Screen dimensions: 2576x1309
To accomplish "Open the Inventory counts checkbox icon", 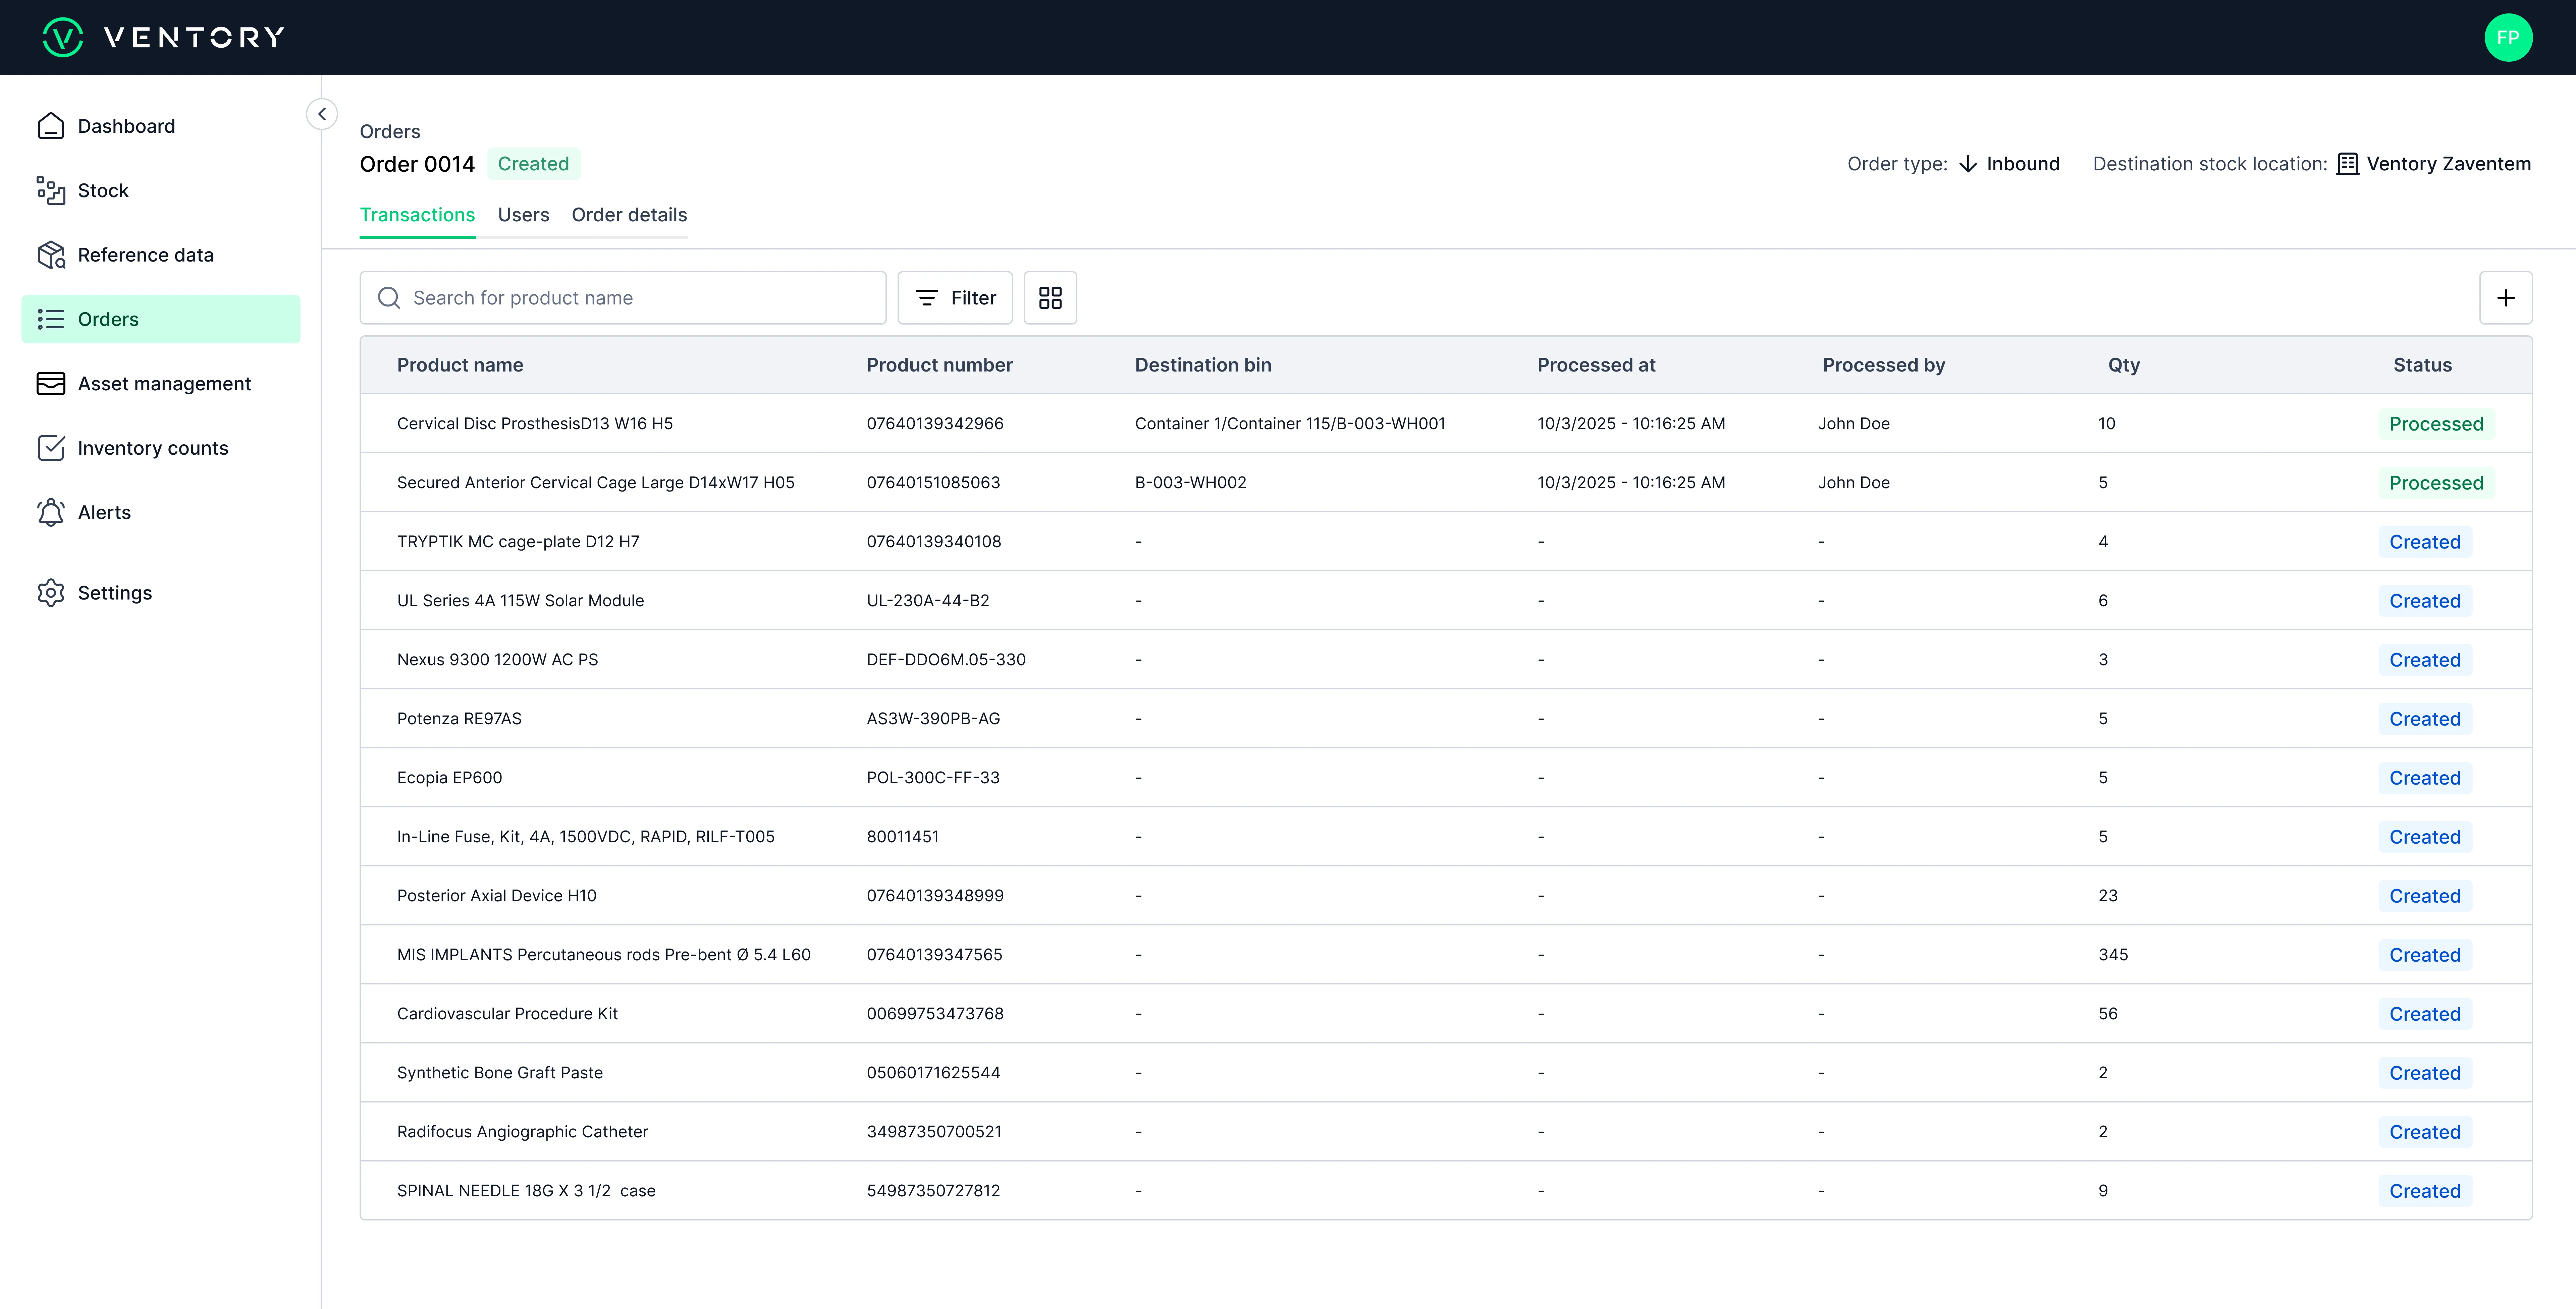I will click(x=51, y=448).
